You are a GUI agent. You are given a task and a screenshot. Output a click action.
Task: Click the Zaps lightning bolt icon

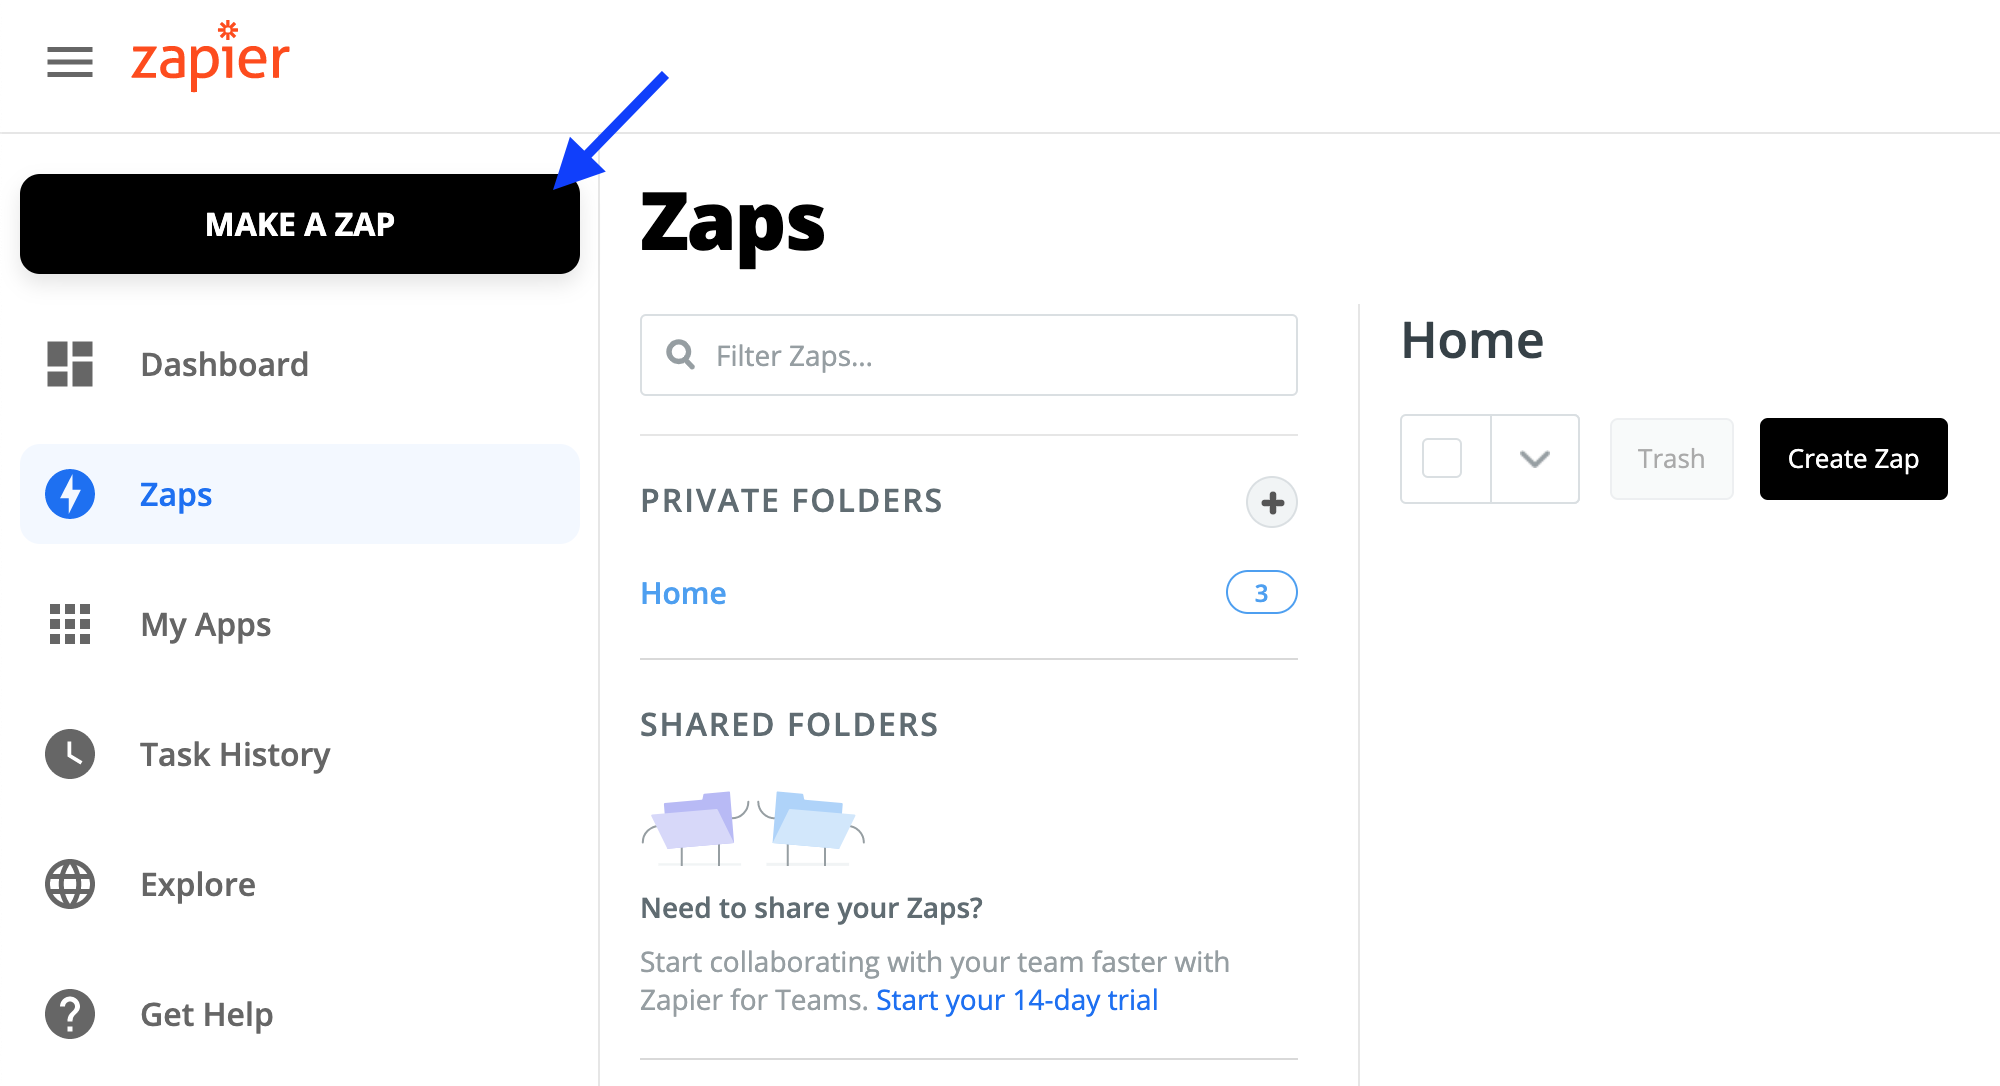click(70, 494)
